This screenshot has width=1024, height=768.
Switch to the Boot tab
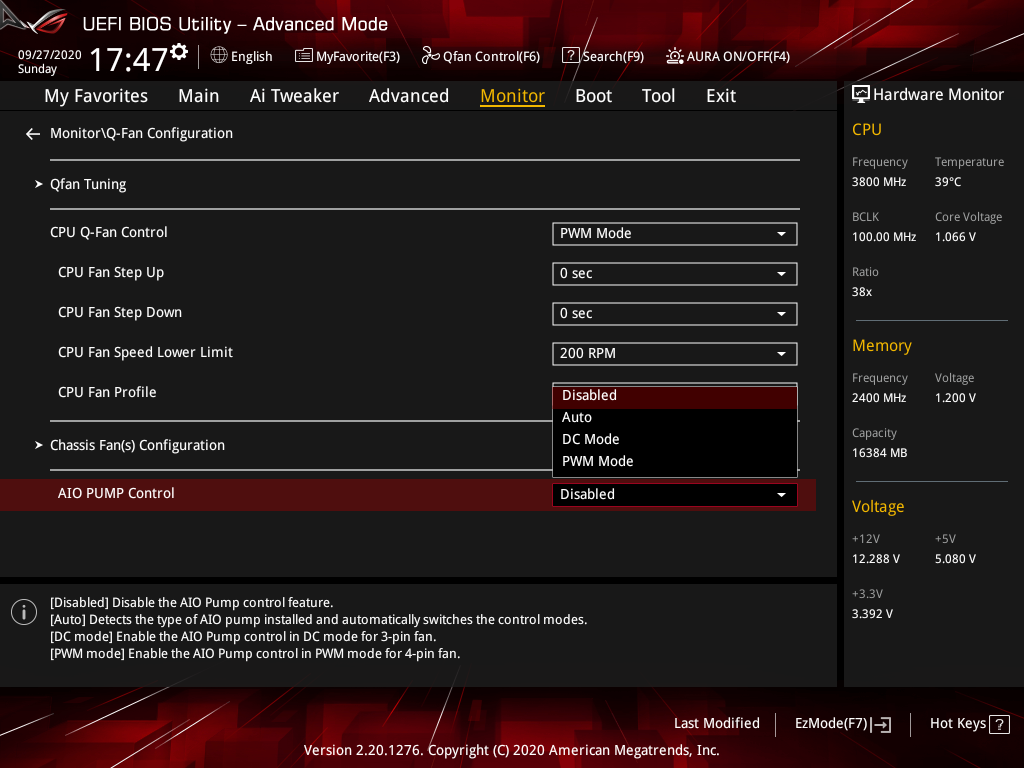coord(594,96)
